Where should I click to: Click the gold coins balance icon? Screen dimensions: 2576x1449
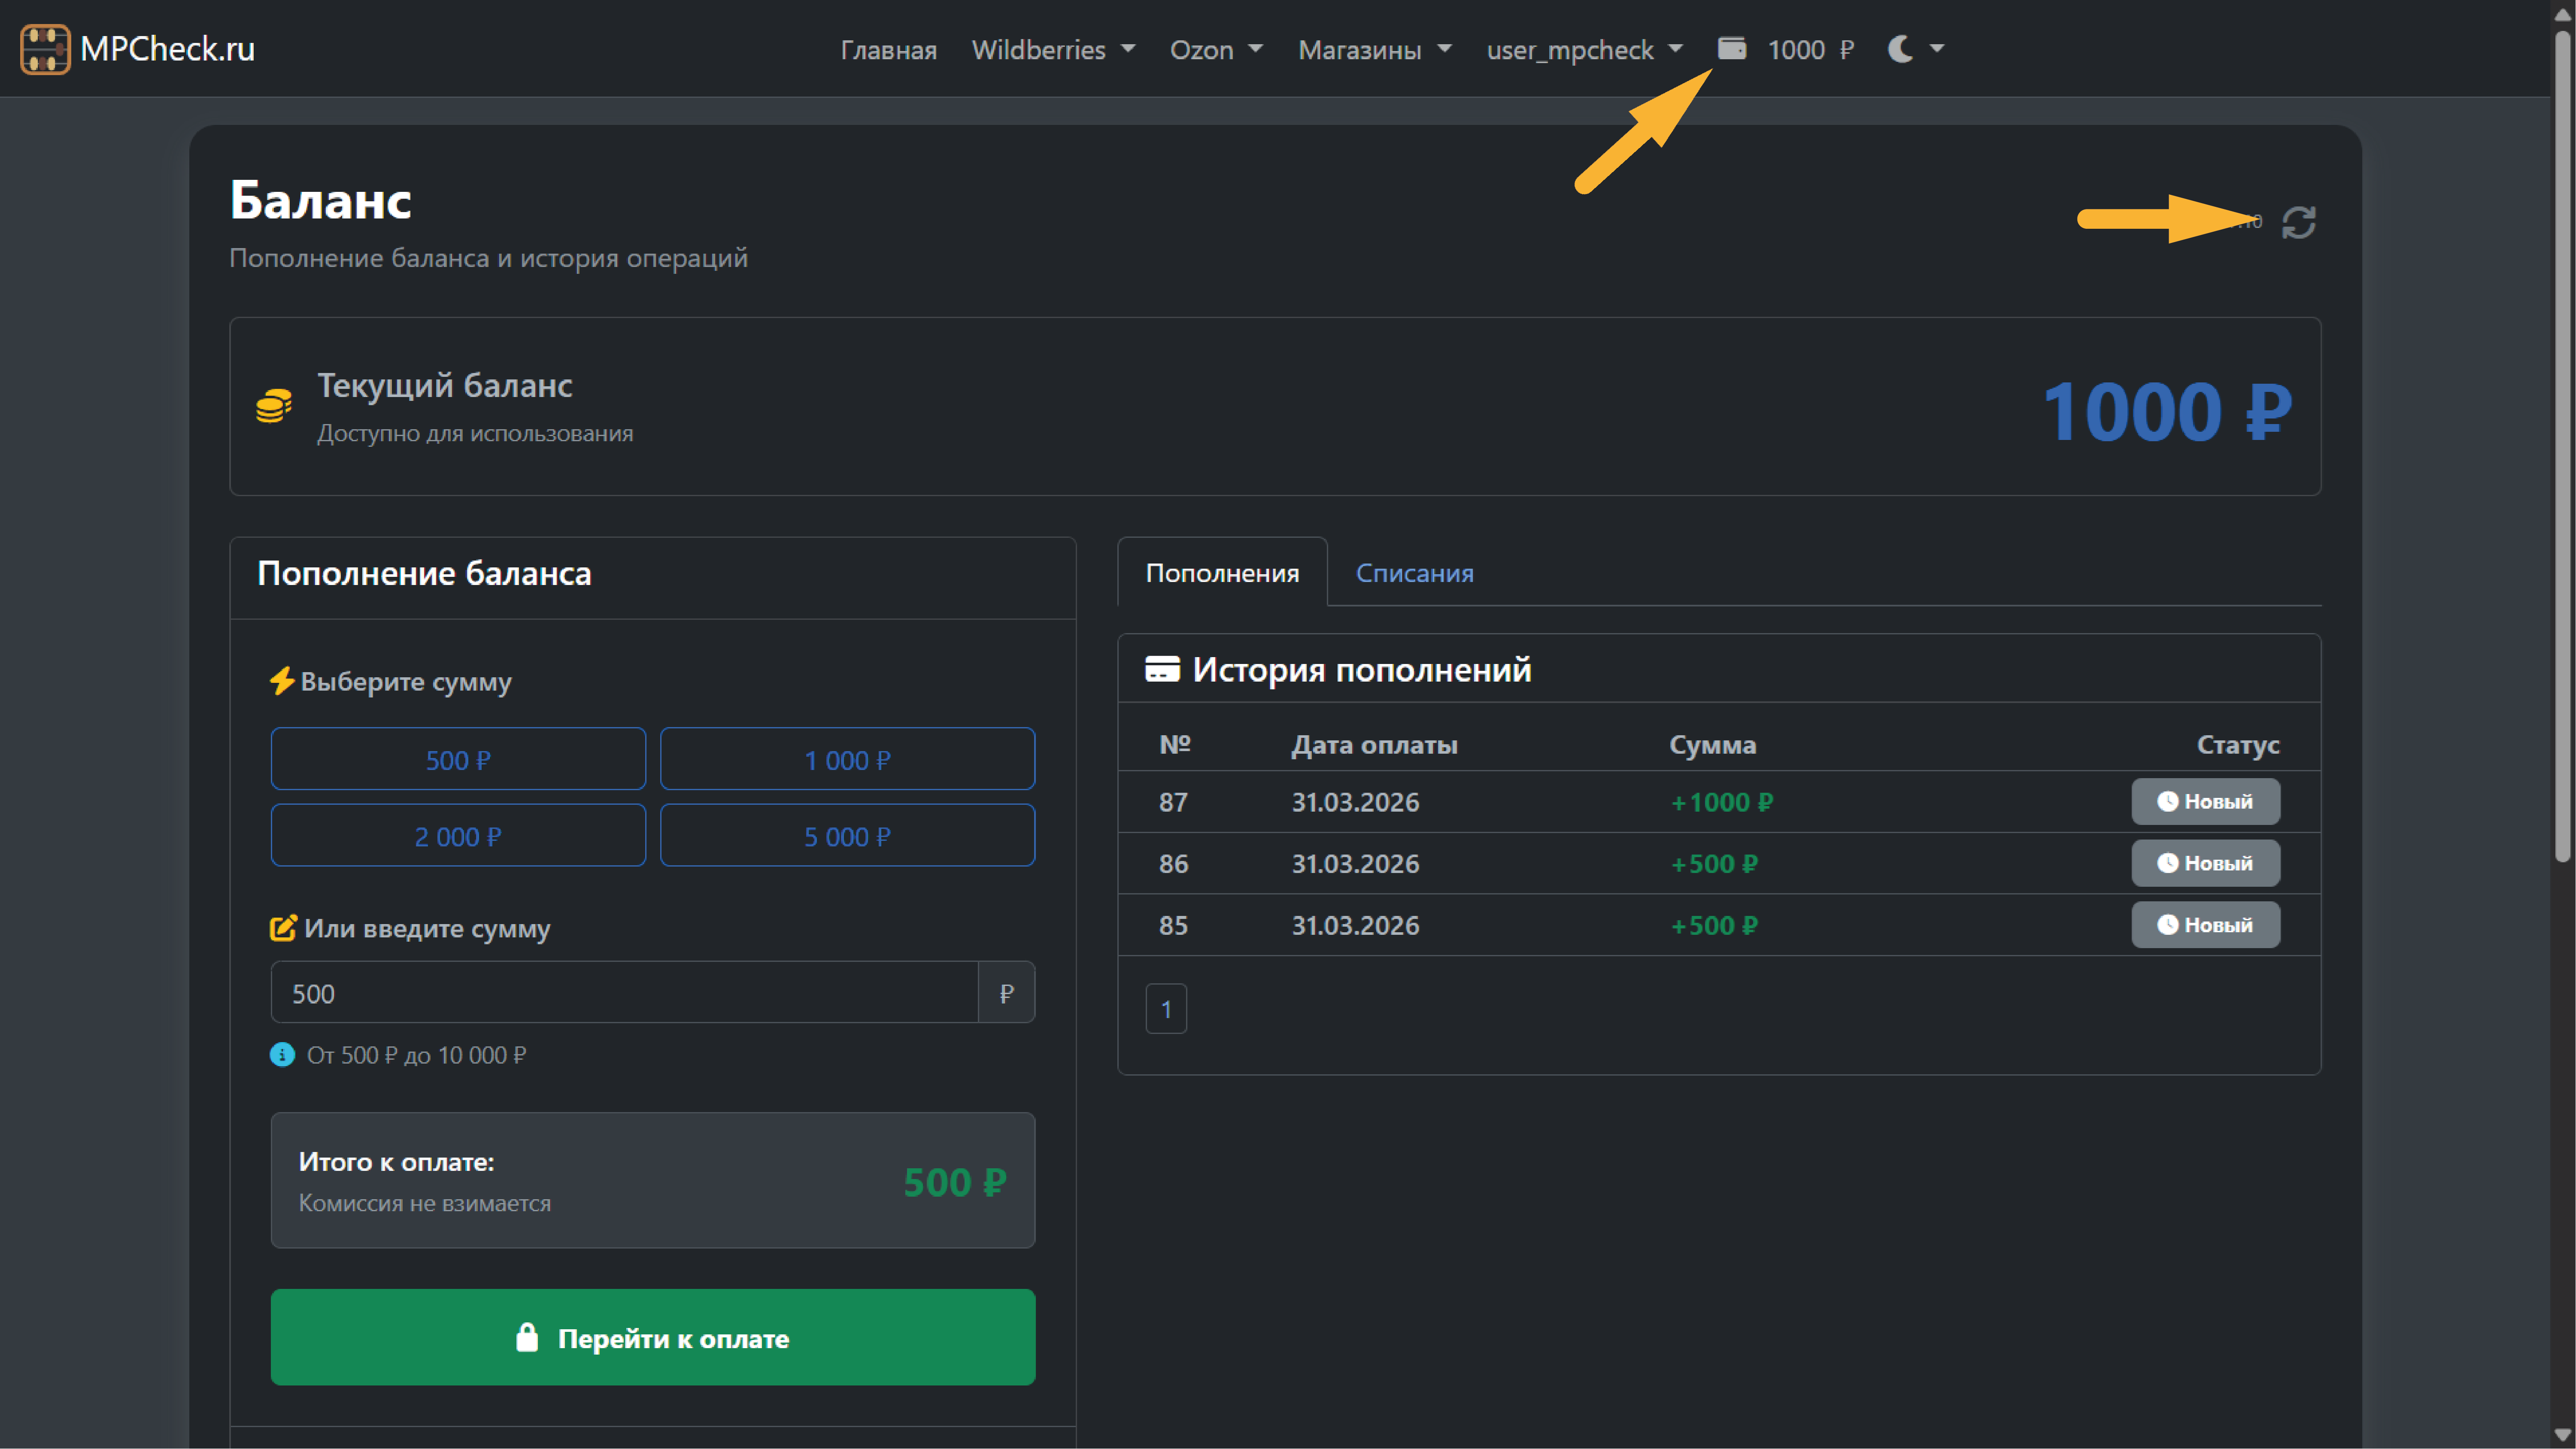(273, 406)
